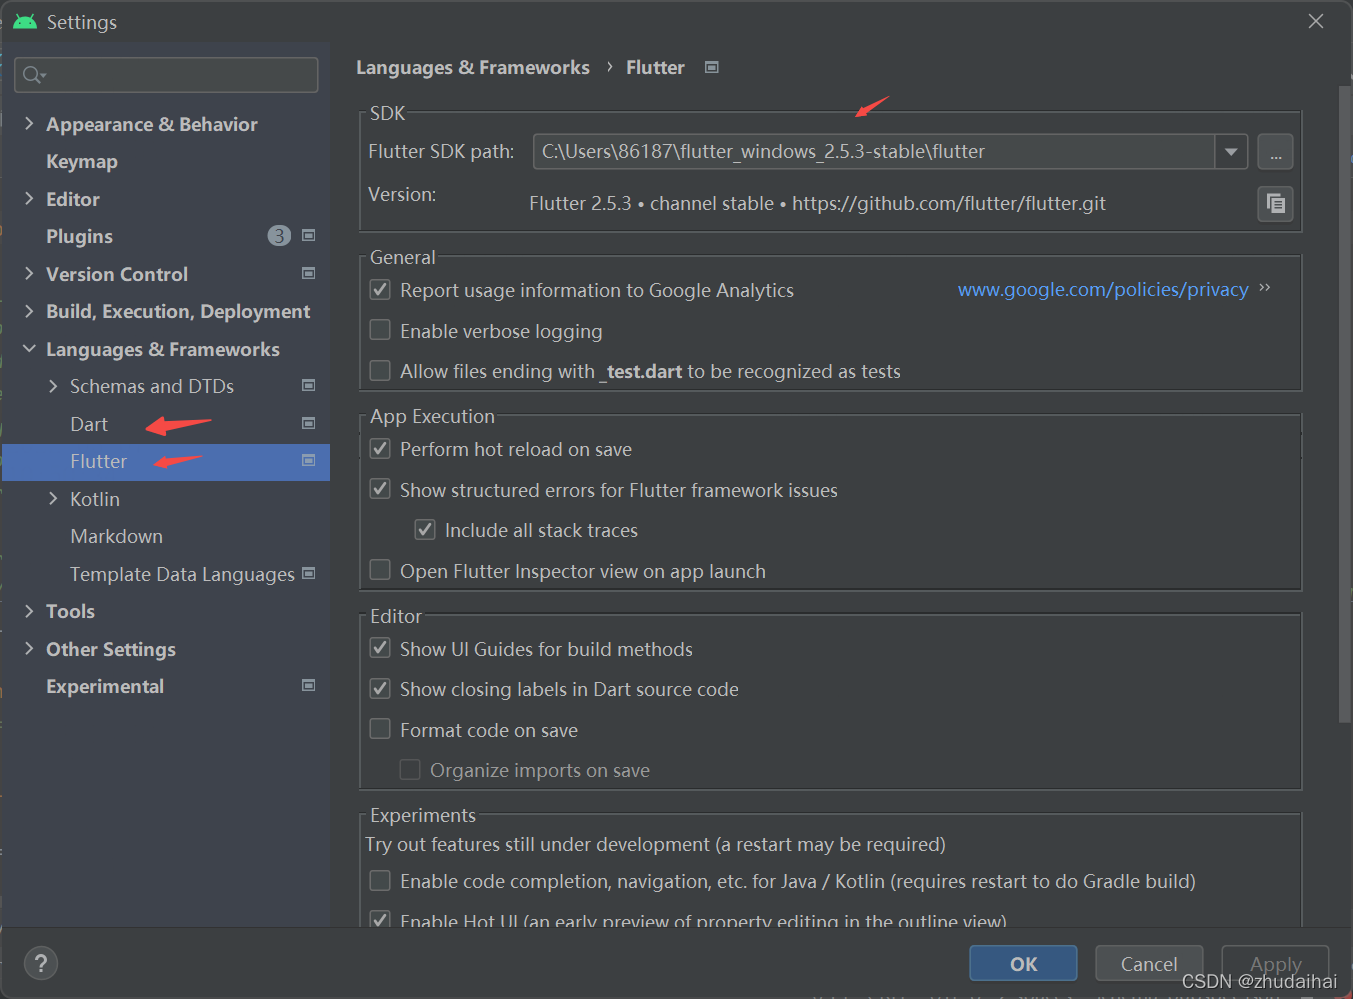Expand Version Control section
Image resolution: width=1353 pixels, height=999 pixels.
click(29, 274)
